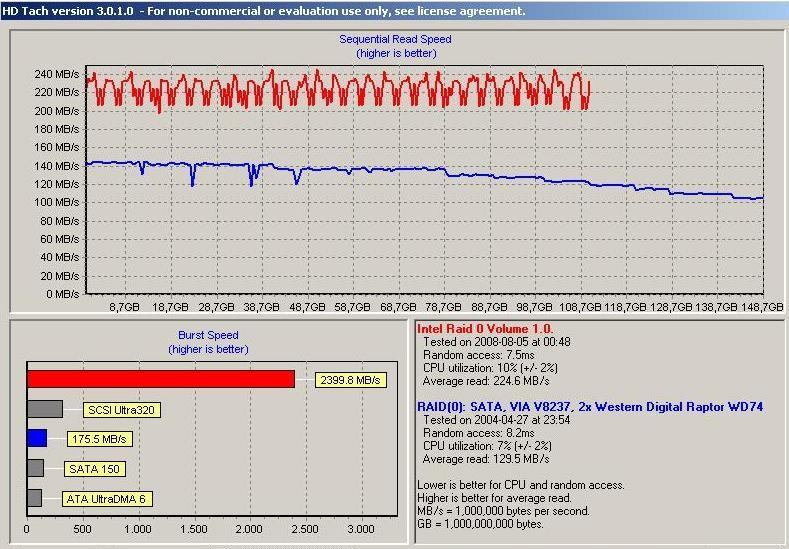This screenshot has width=789, height=549.
Task: Select the SCSI Ultra320 label
Action: tap(121, 410)
